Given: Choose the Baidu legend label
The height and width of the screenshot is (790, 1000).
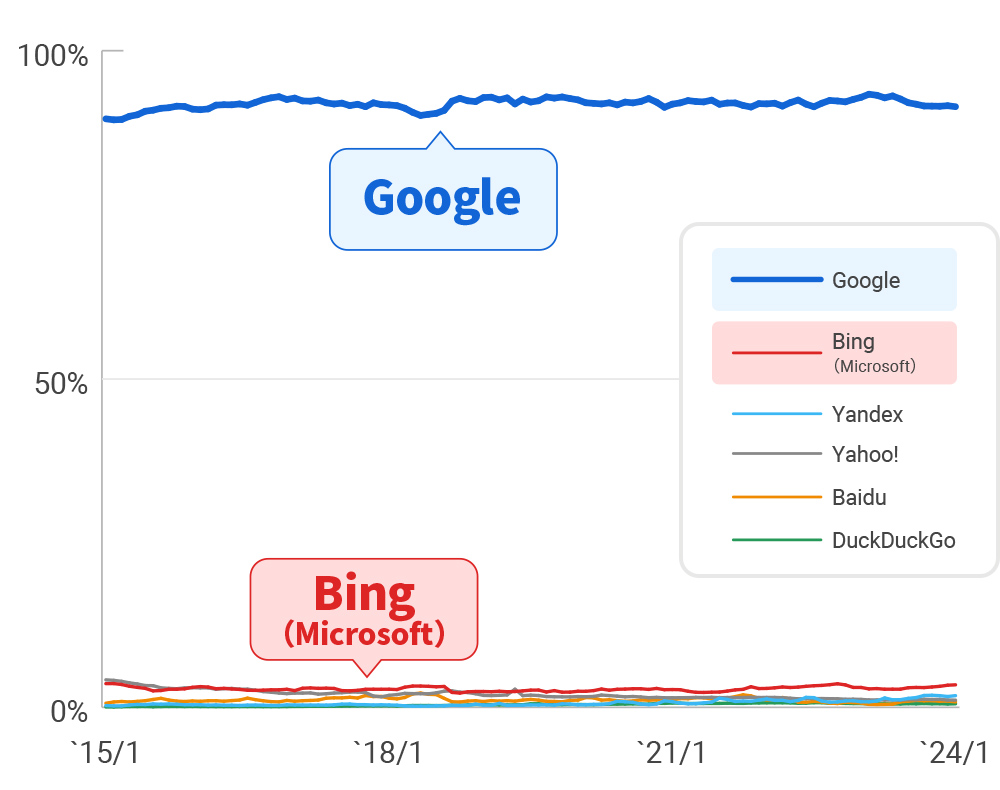Looking at the screenshot, I should [x=859, y=497].
